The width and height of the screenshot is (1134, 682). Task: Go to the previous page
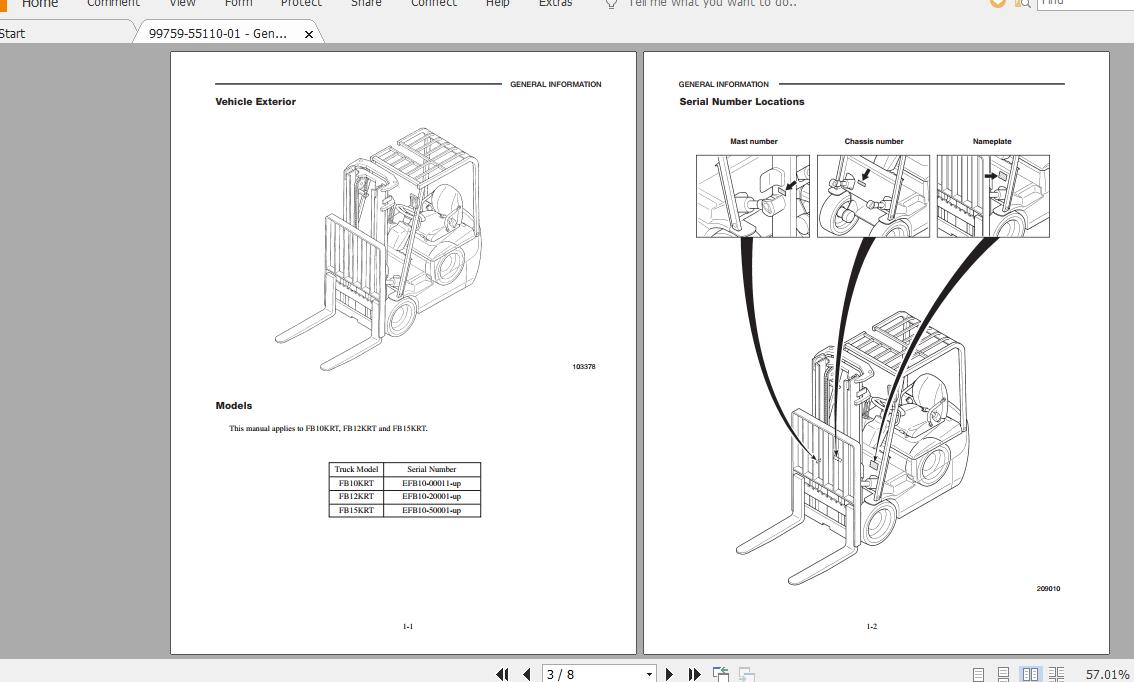tap(526, 674)
